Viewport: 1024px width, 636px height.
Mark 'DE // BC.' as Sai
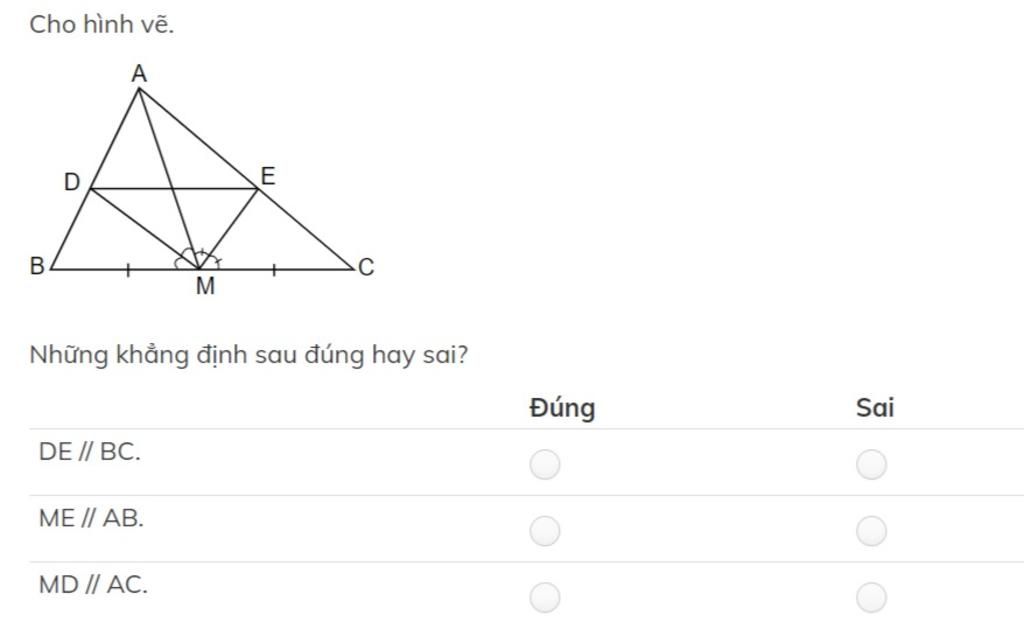[x=871, y=464]
